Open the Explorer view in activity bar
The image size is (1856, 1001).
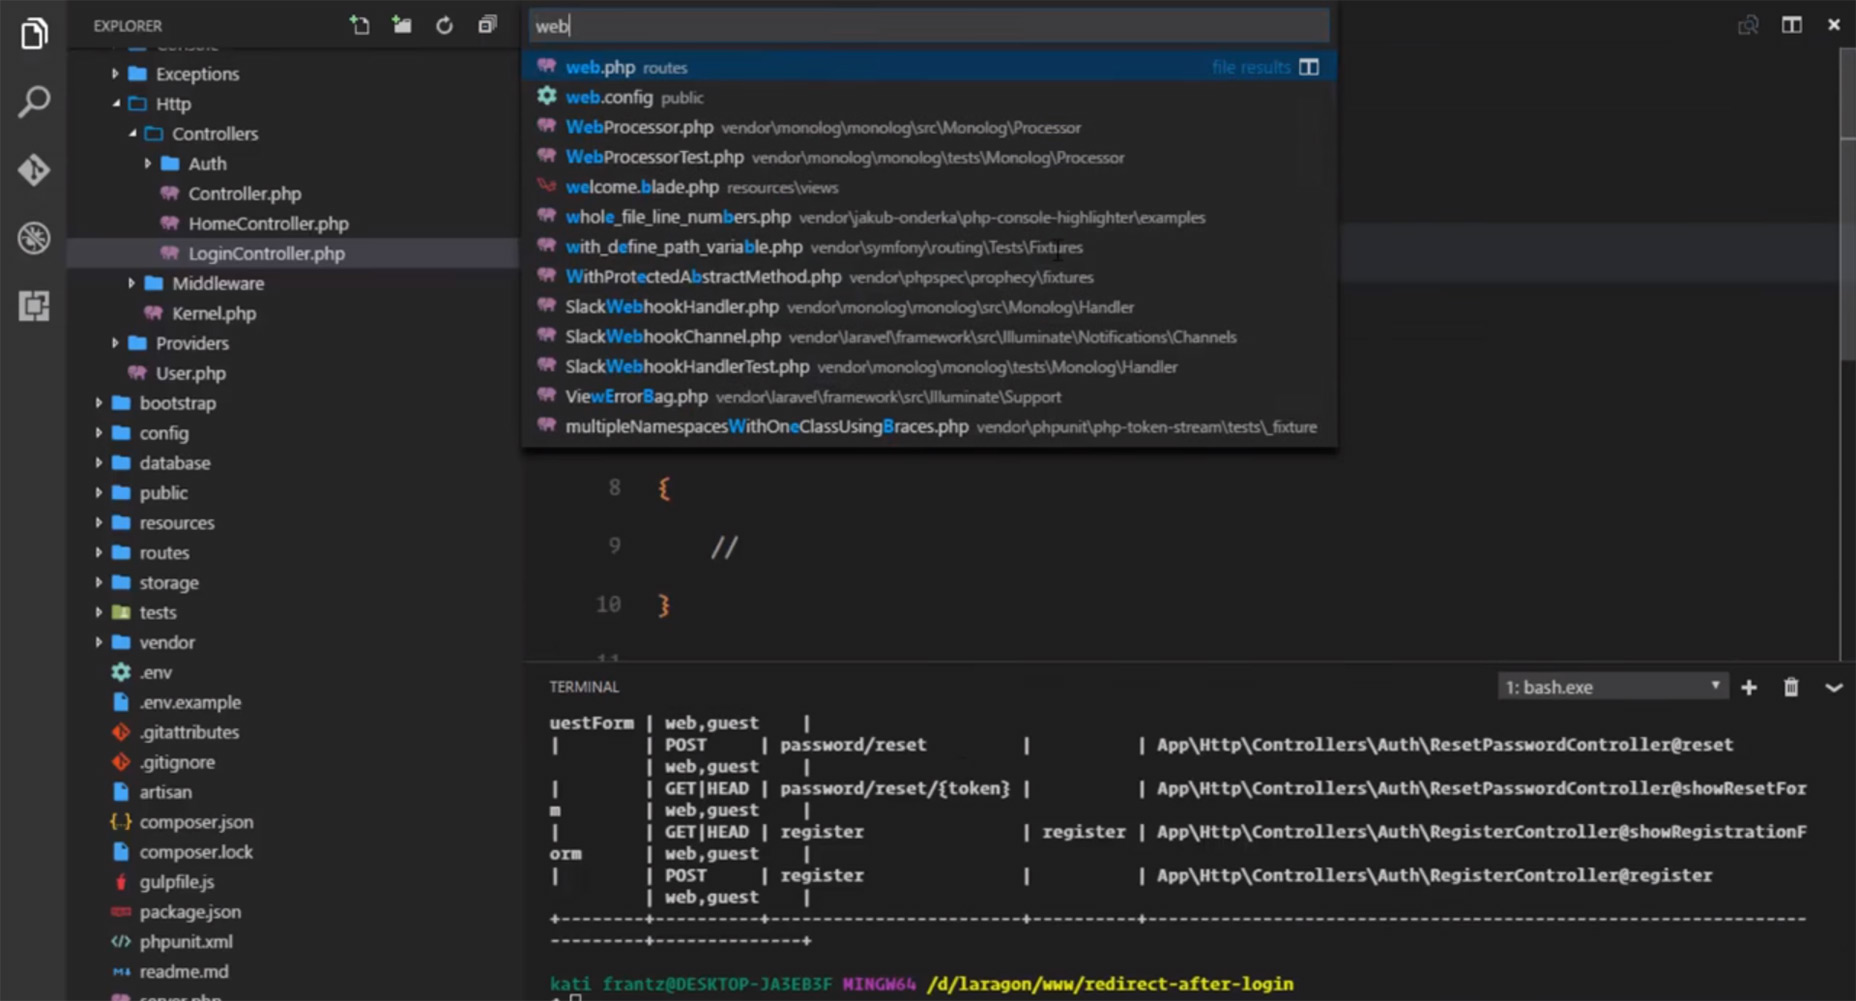(34, 34)
